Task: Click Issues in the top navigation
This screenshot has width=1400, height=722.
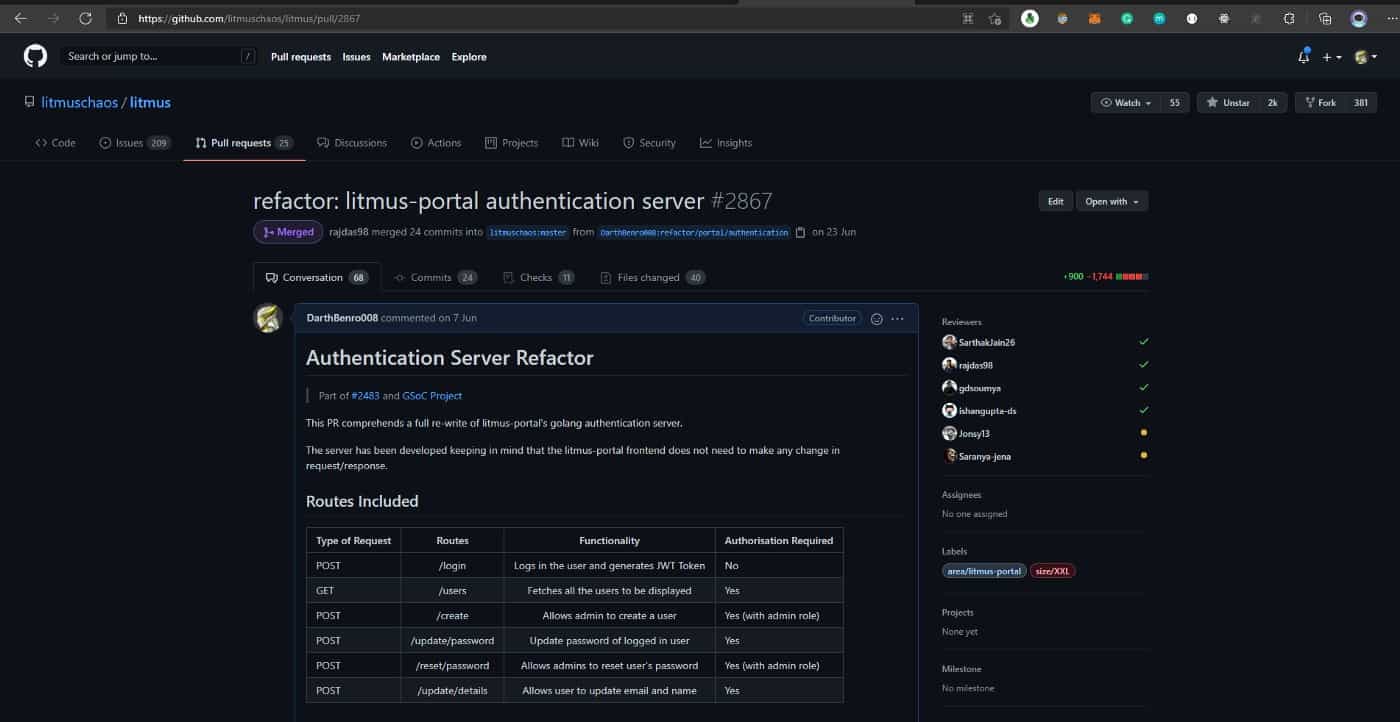Action: [x=357, y=57]
